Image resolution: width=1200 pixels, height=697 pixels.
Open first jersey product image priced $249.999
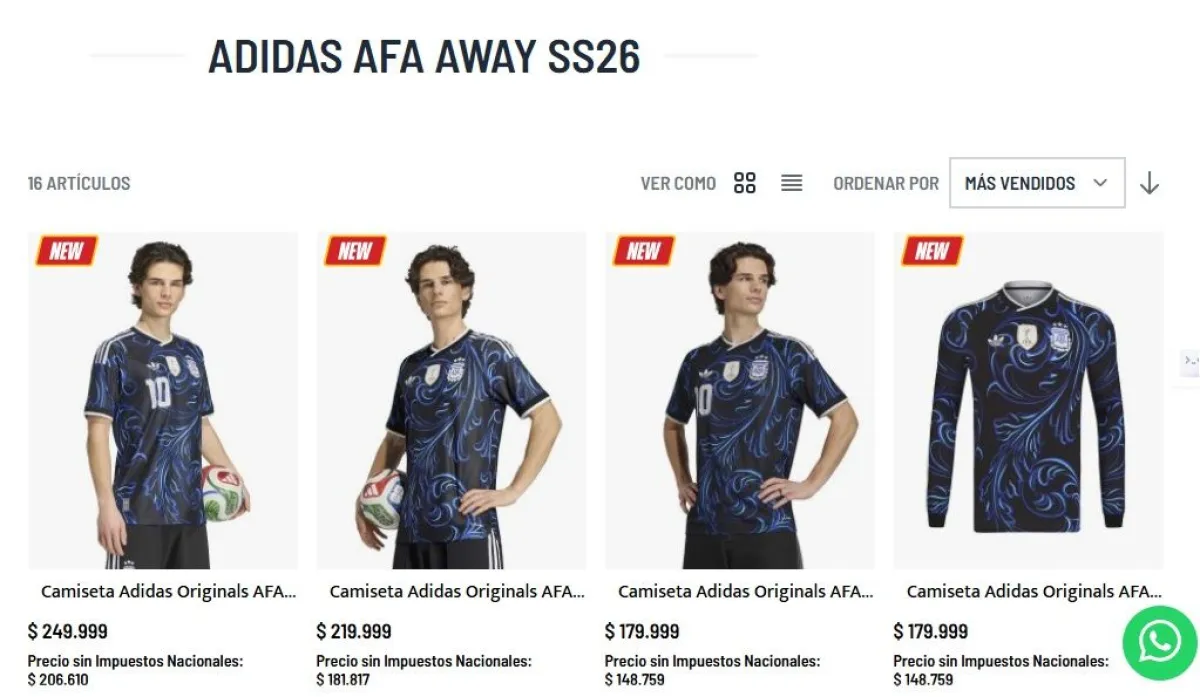point(163,401)
